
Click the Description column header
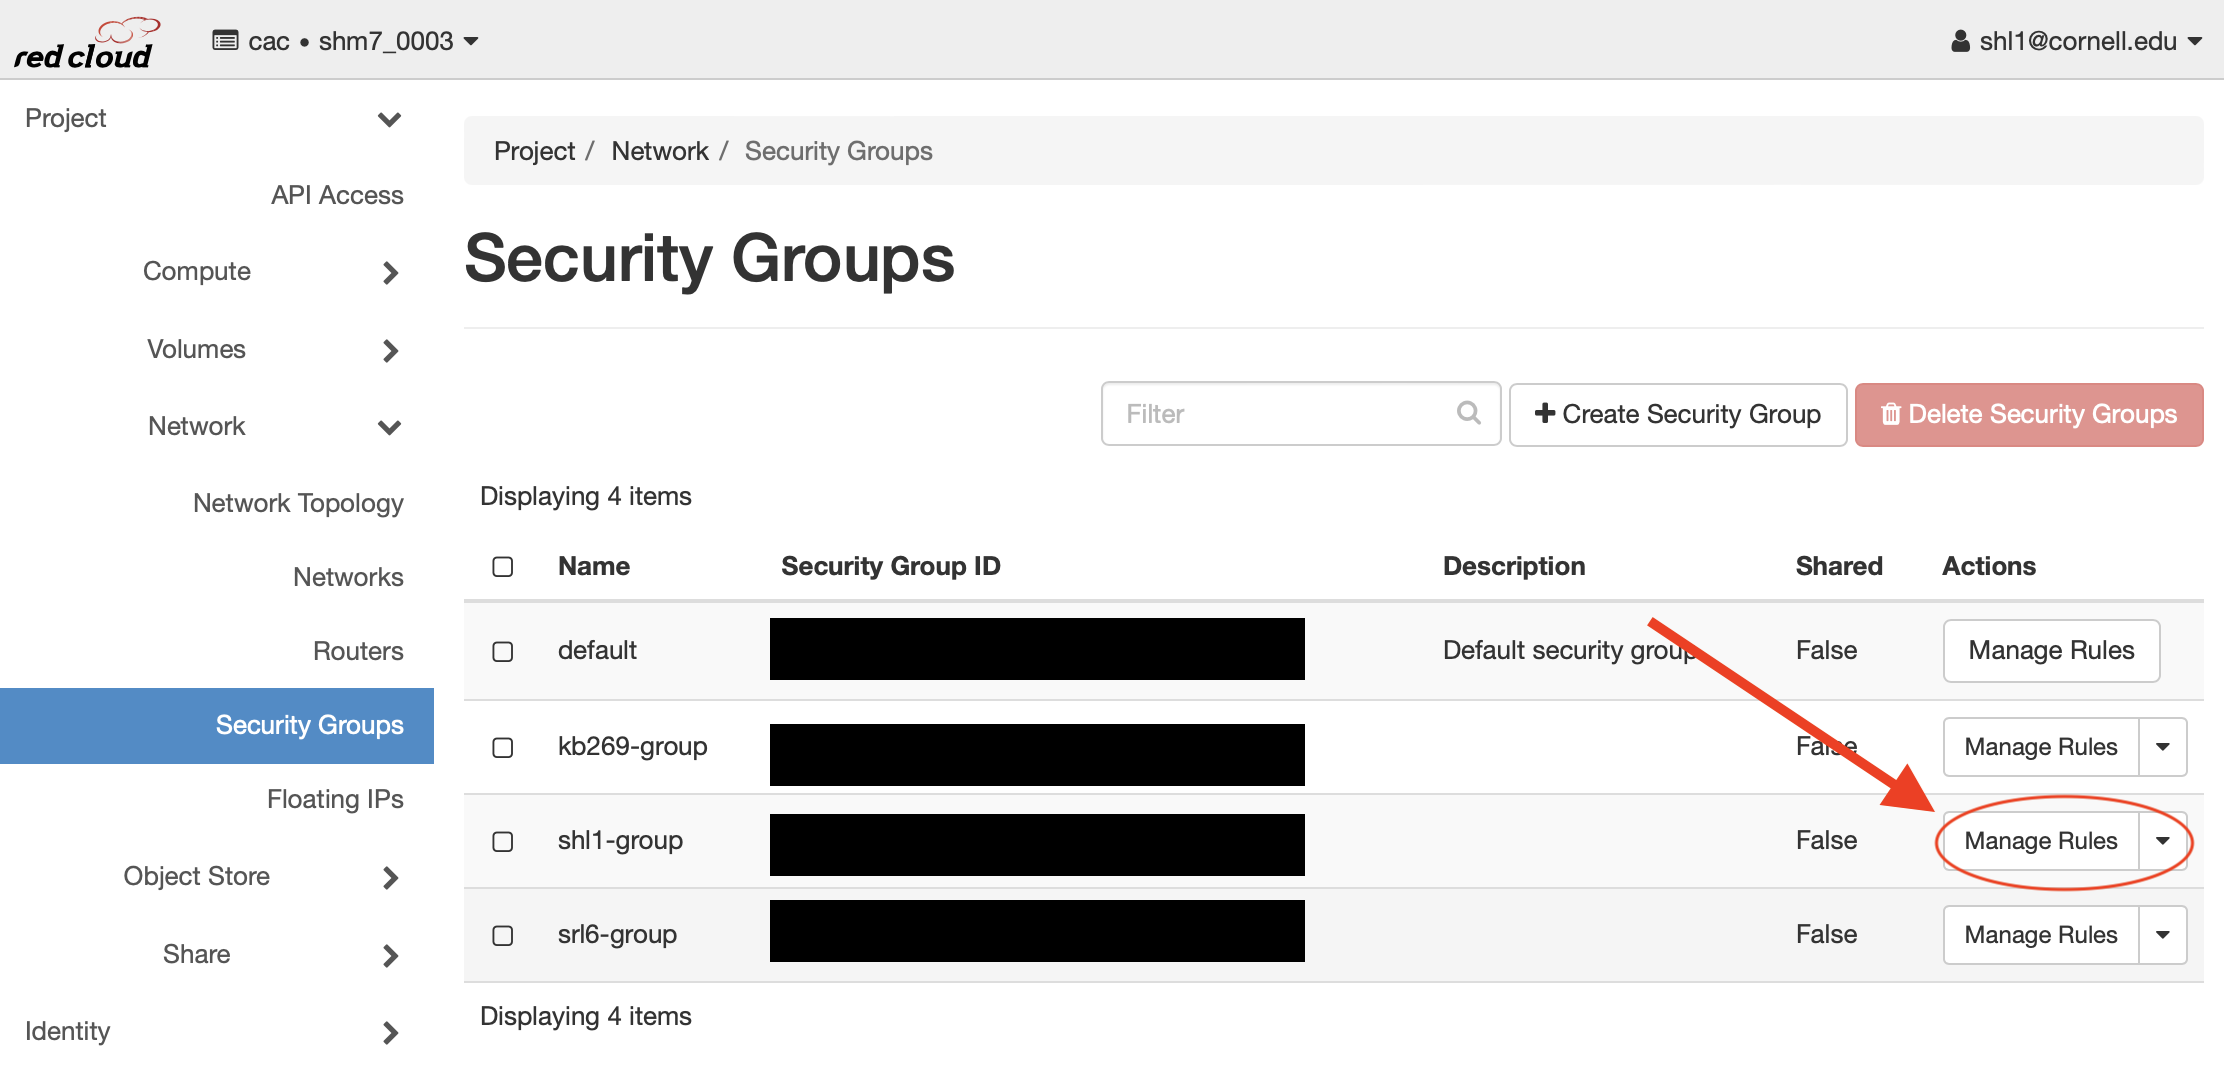coord(1514,566)
